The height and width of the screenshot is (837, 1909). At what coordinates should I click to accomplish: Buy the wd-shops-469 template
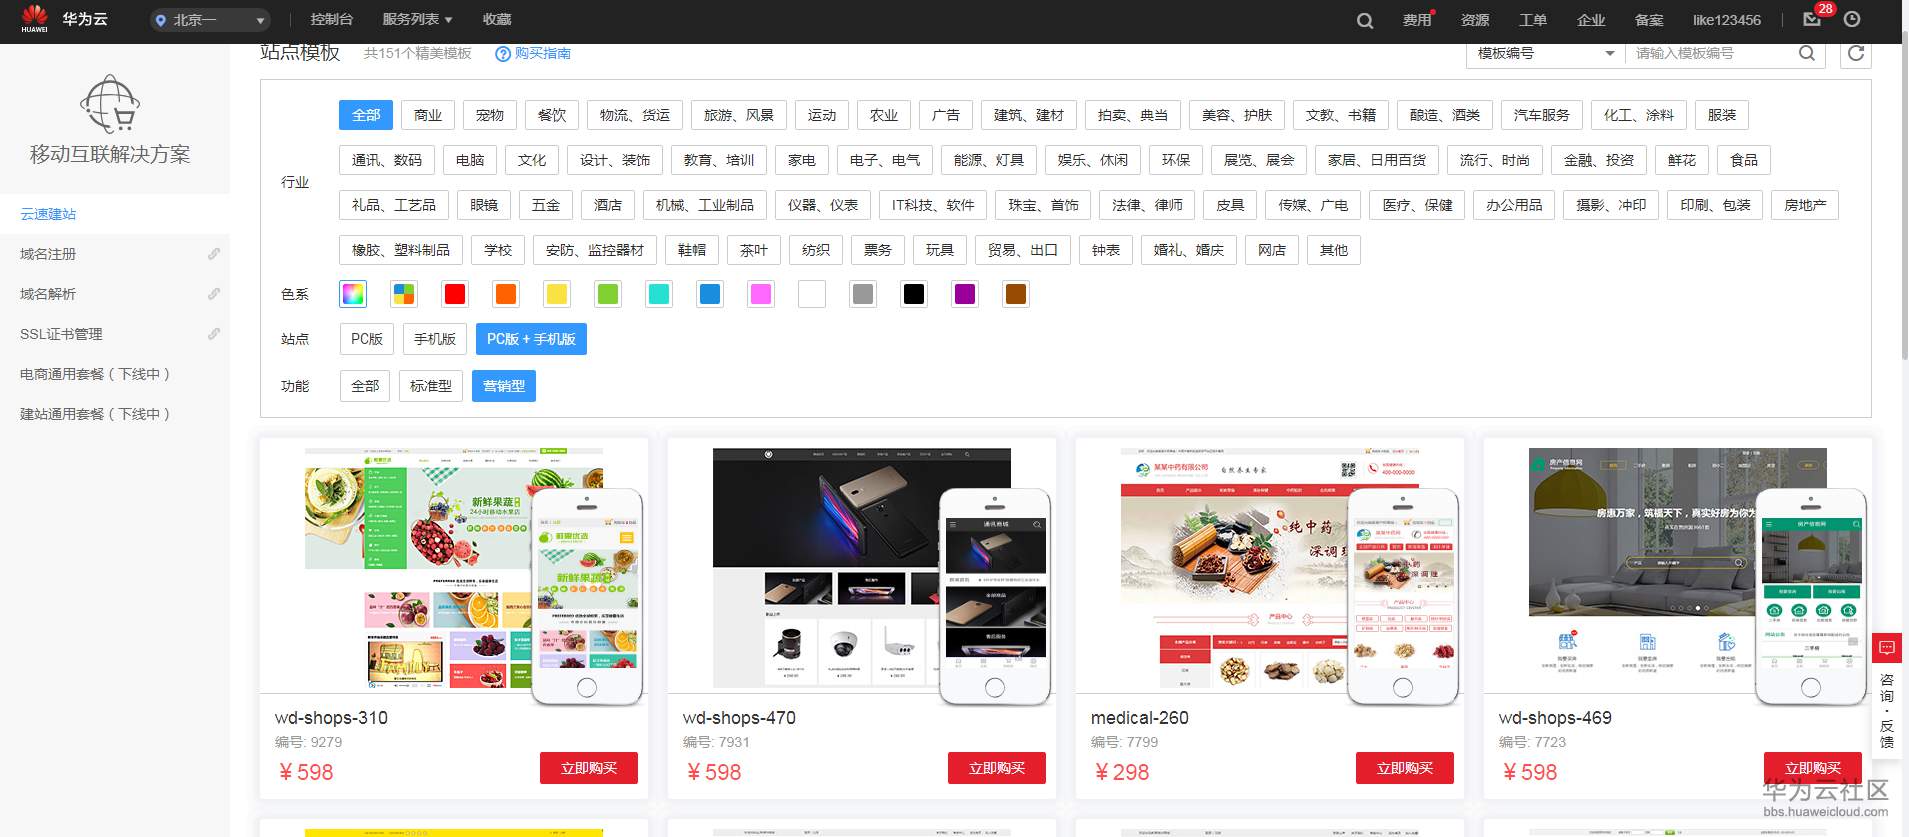coord(1813,768)
